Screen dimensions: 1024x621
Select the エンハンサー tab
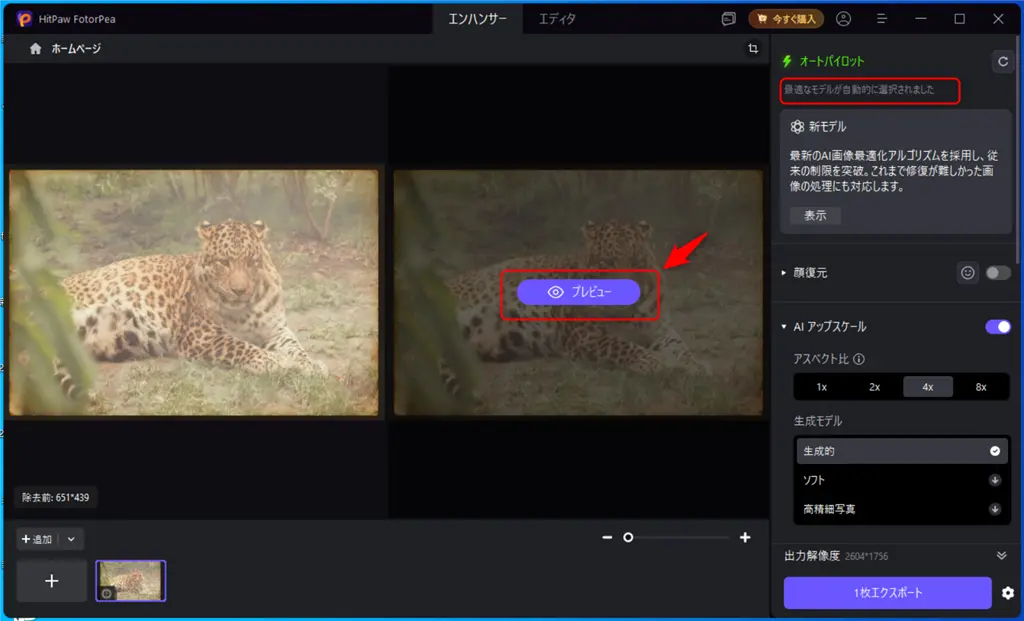tap(478, 18)
